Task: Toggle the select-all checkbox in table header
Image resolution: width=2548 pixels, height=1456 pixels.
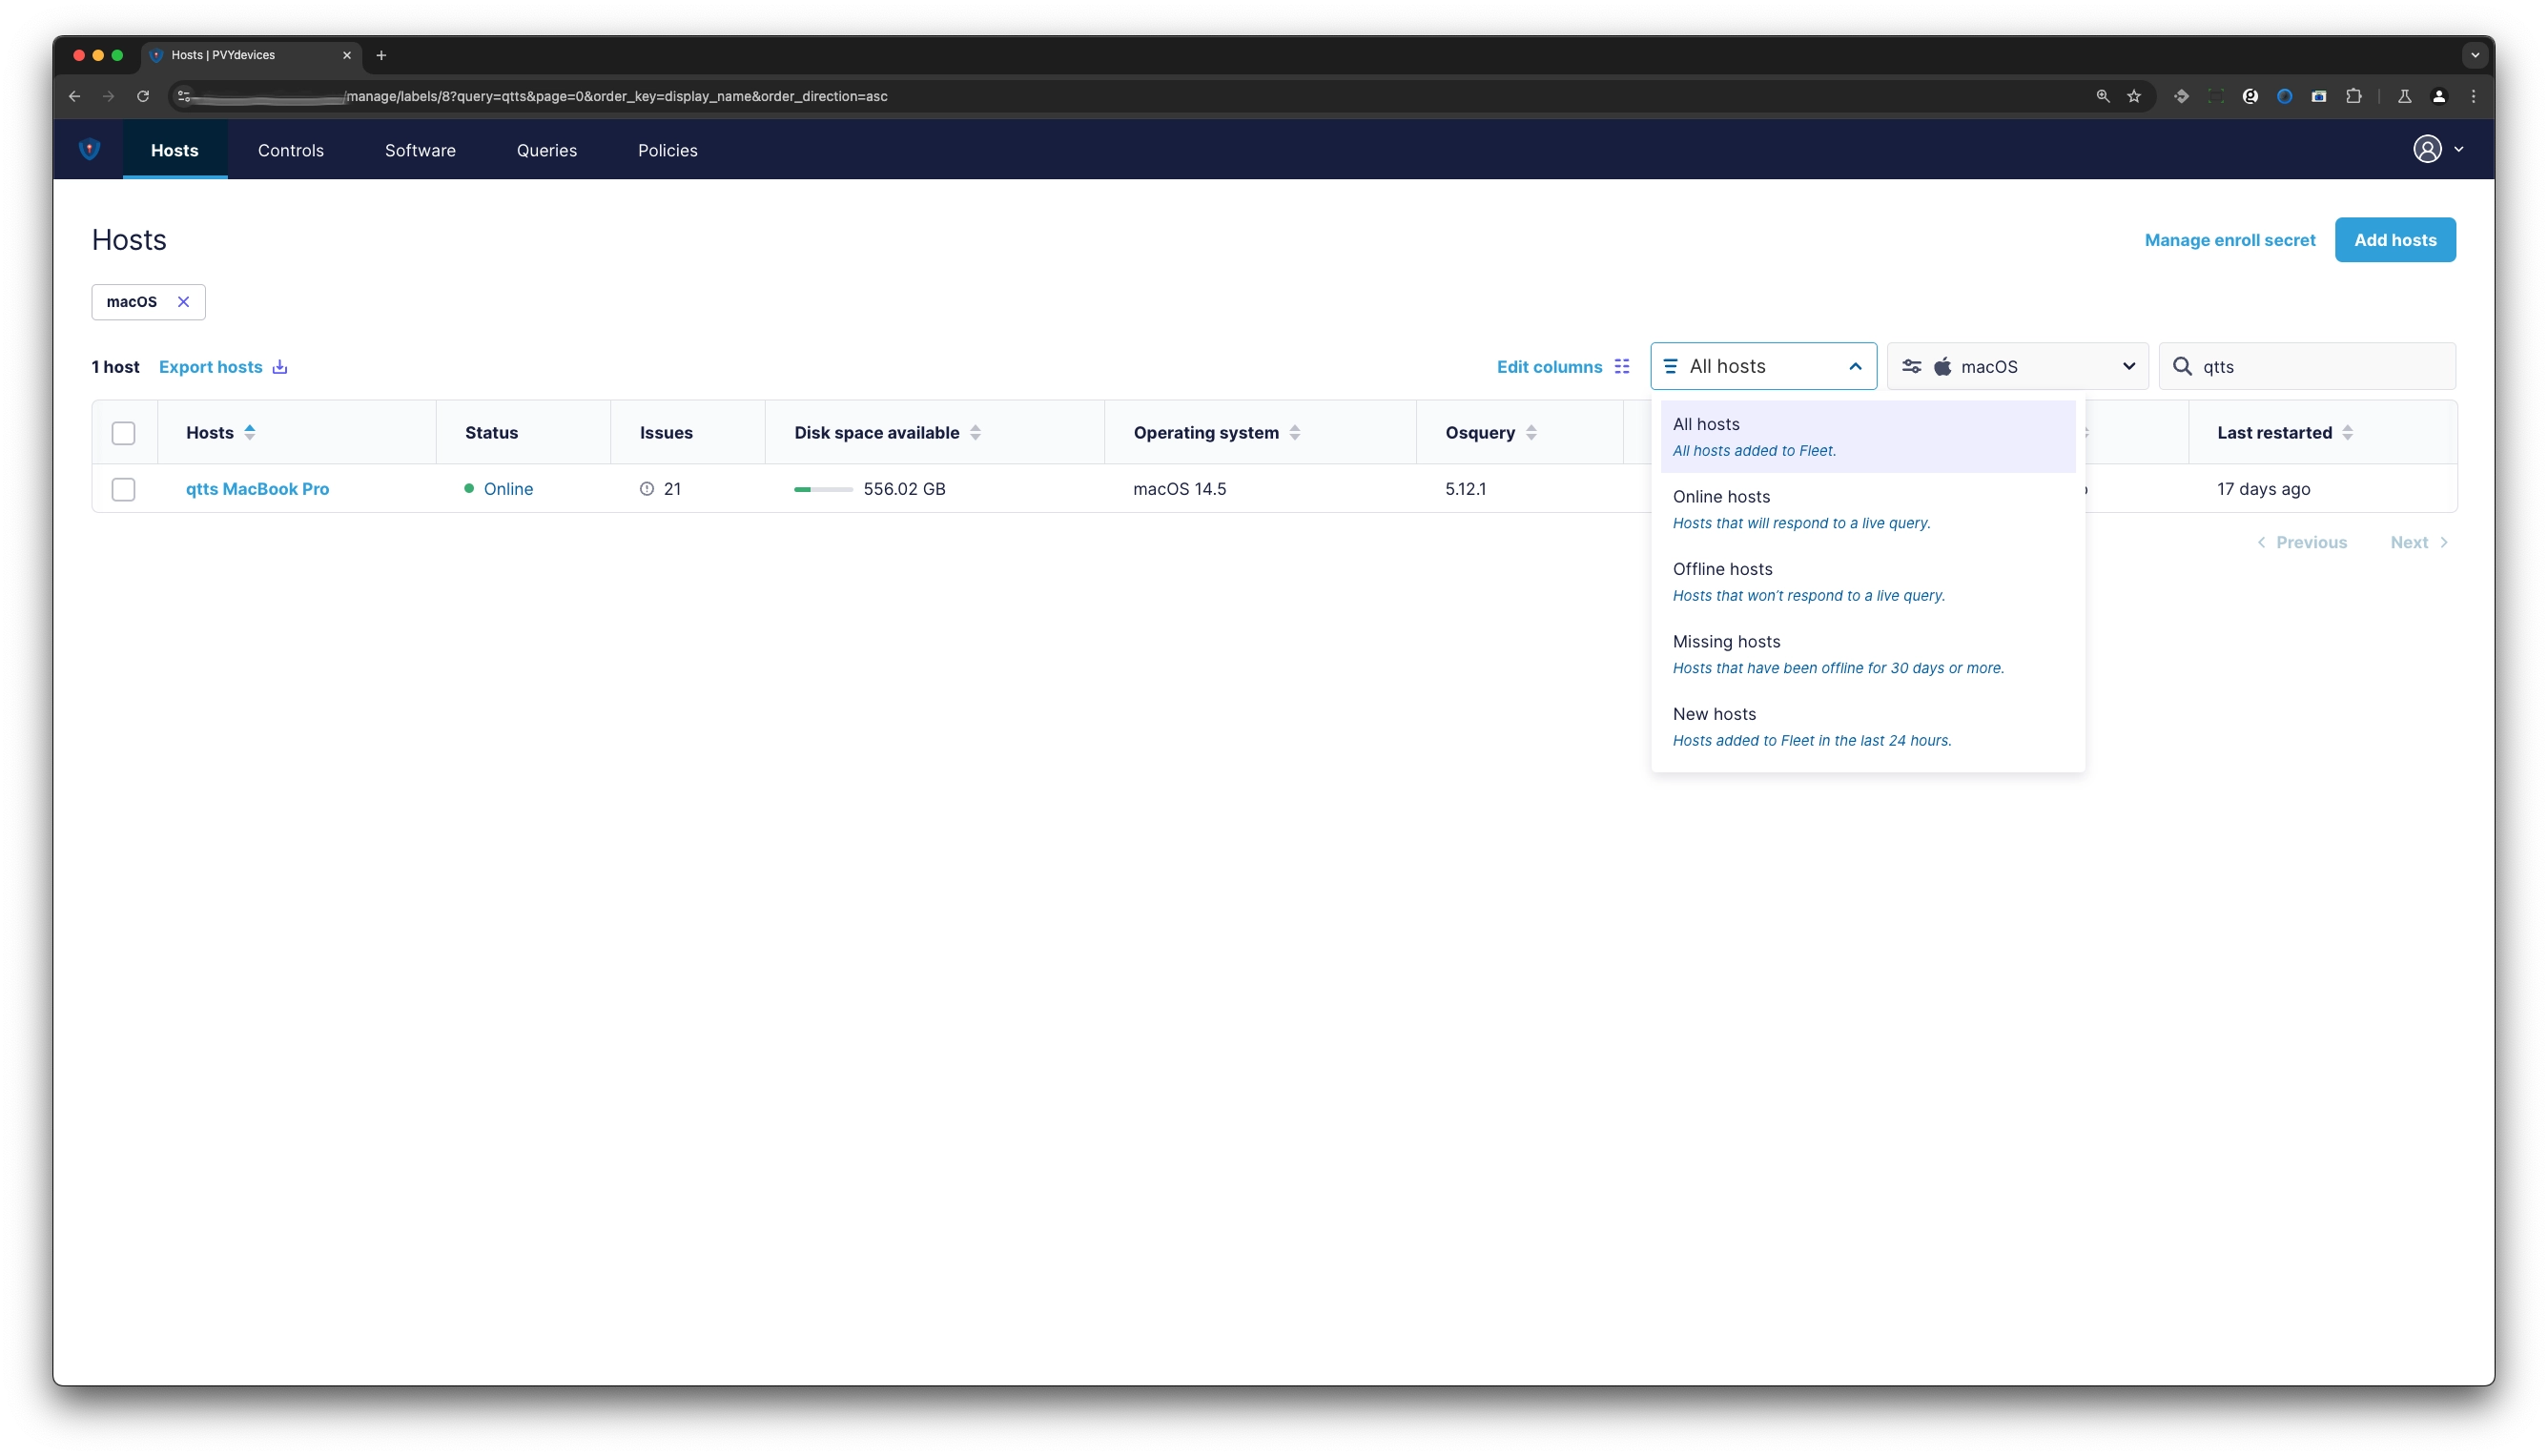Action: (x=124, y=432)
